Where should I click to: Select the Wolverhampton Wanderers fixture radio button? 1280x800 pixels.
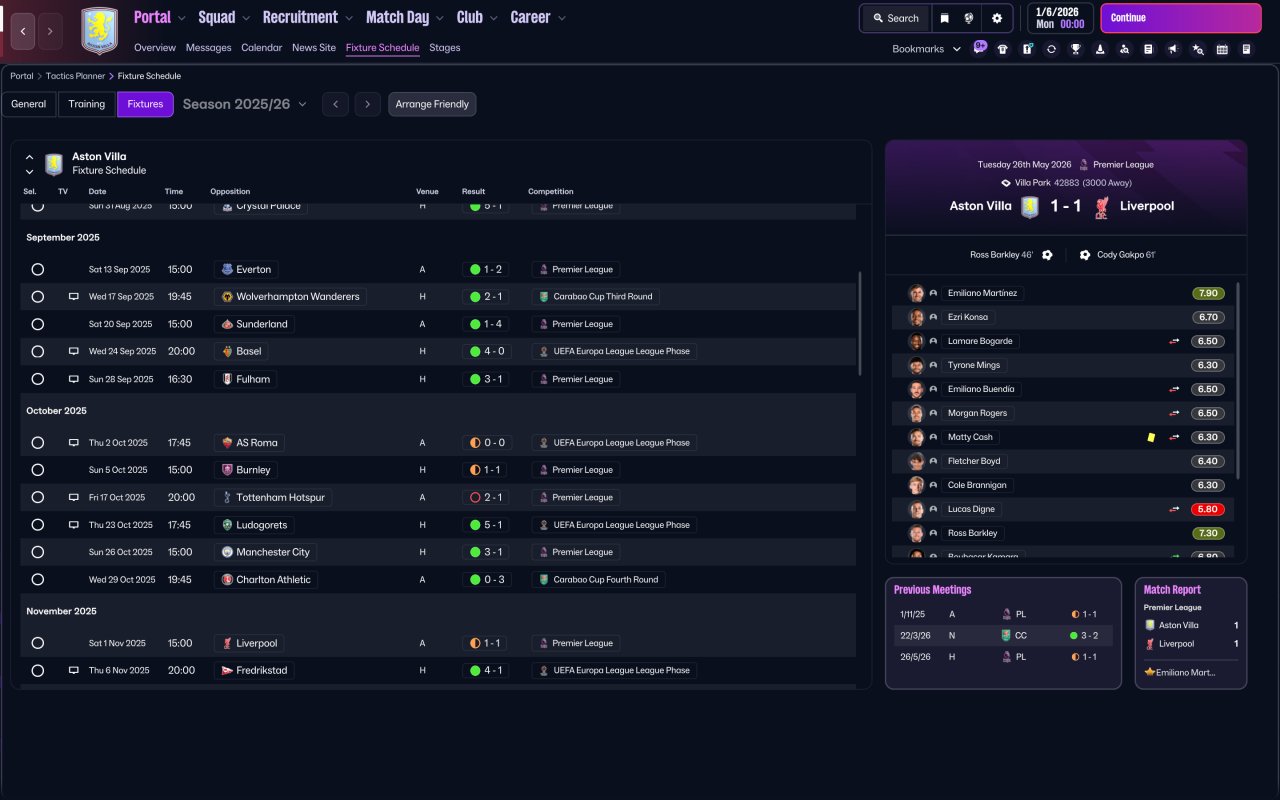[37, 297]
